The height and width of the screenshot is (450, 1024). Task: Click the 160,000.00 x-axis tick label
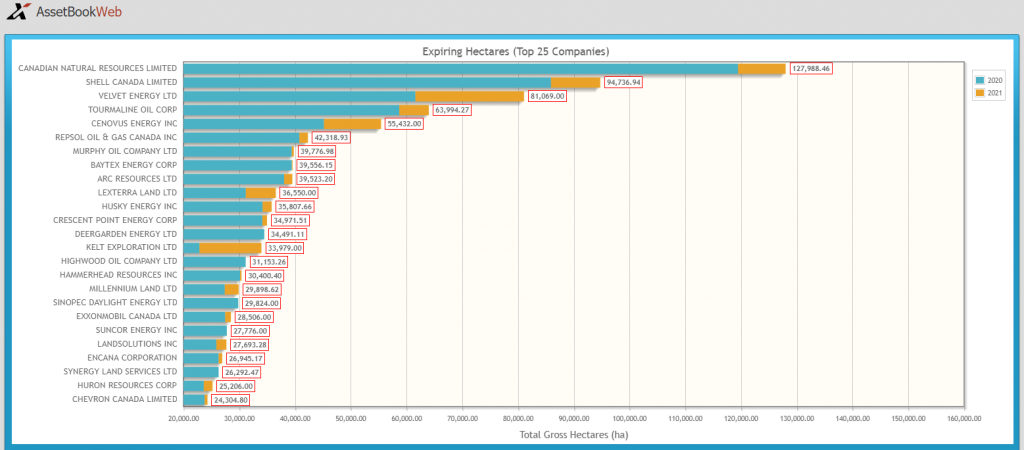(964, 419)
